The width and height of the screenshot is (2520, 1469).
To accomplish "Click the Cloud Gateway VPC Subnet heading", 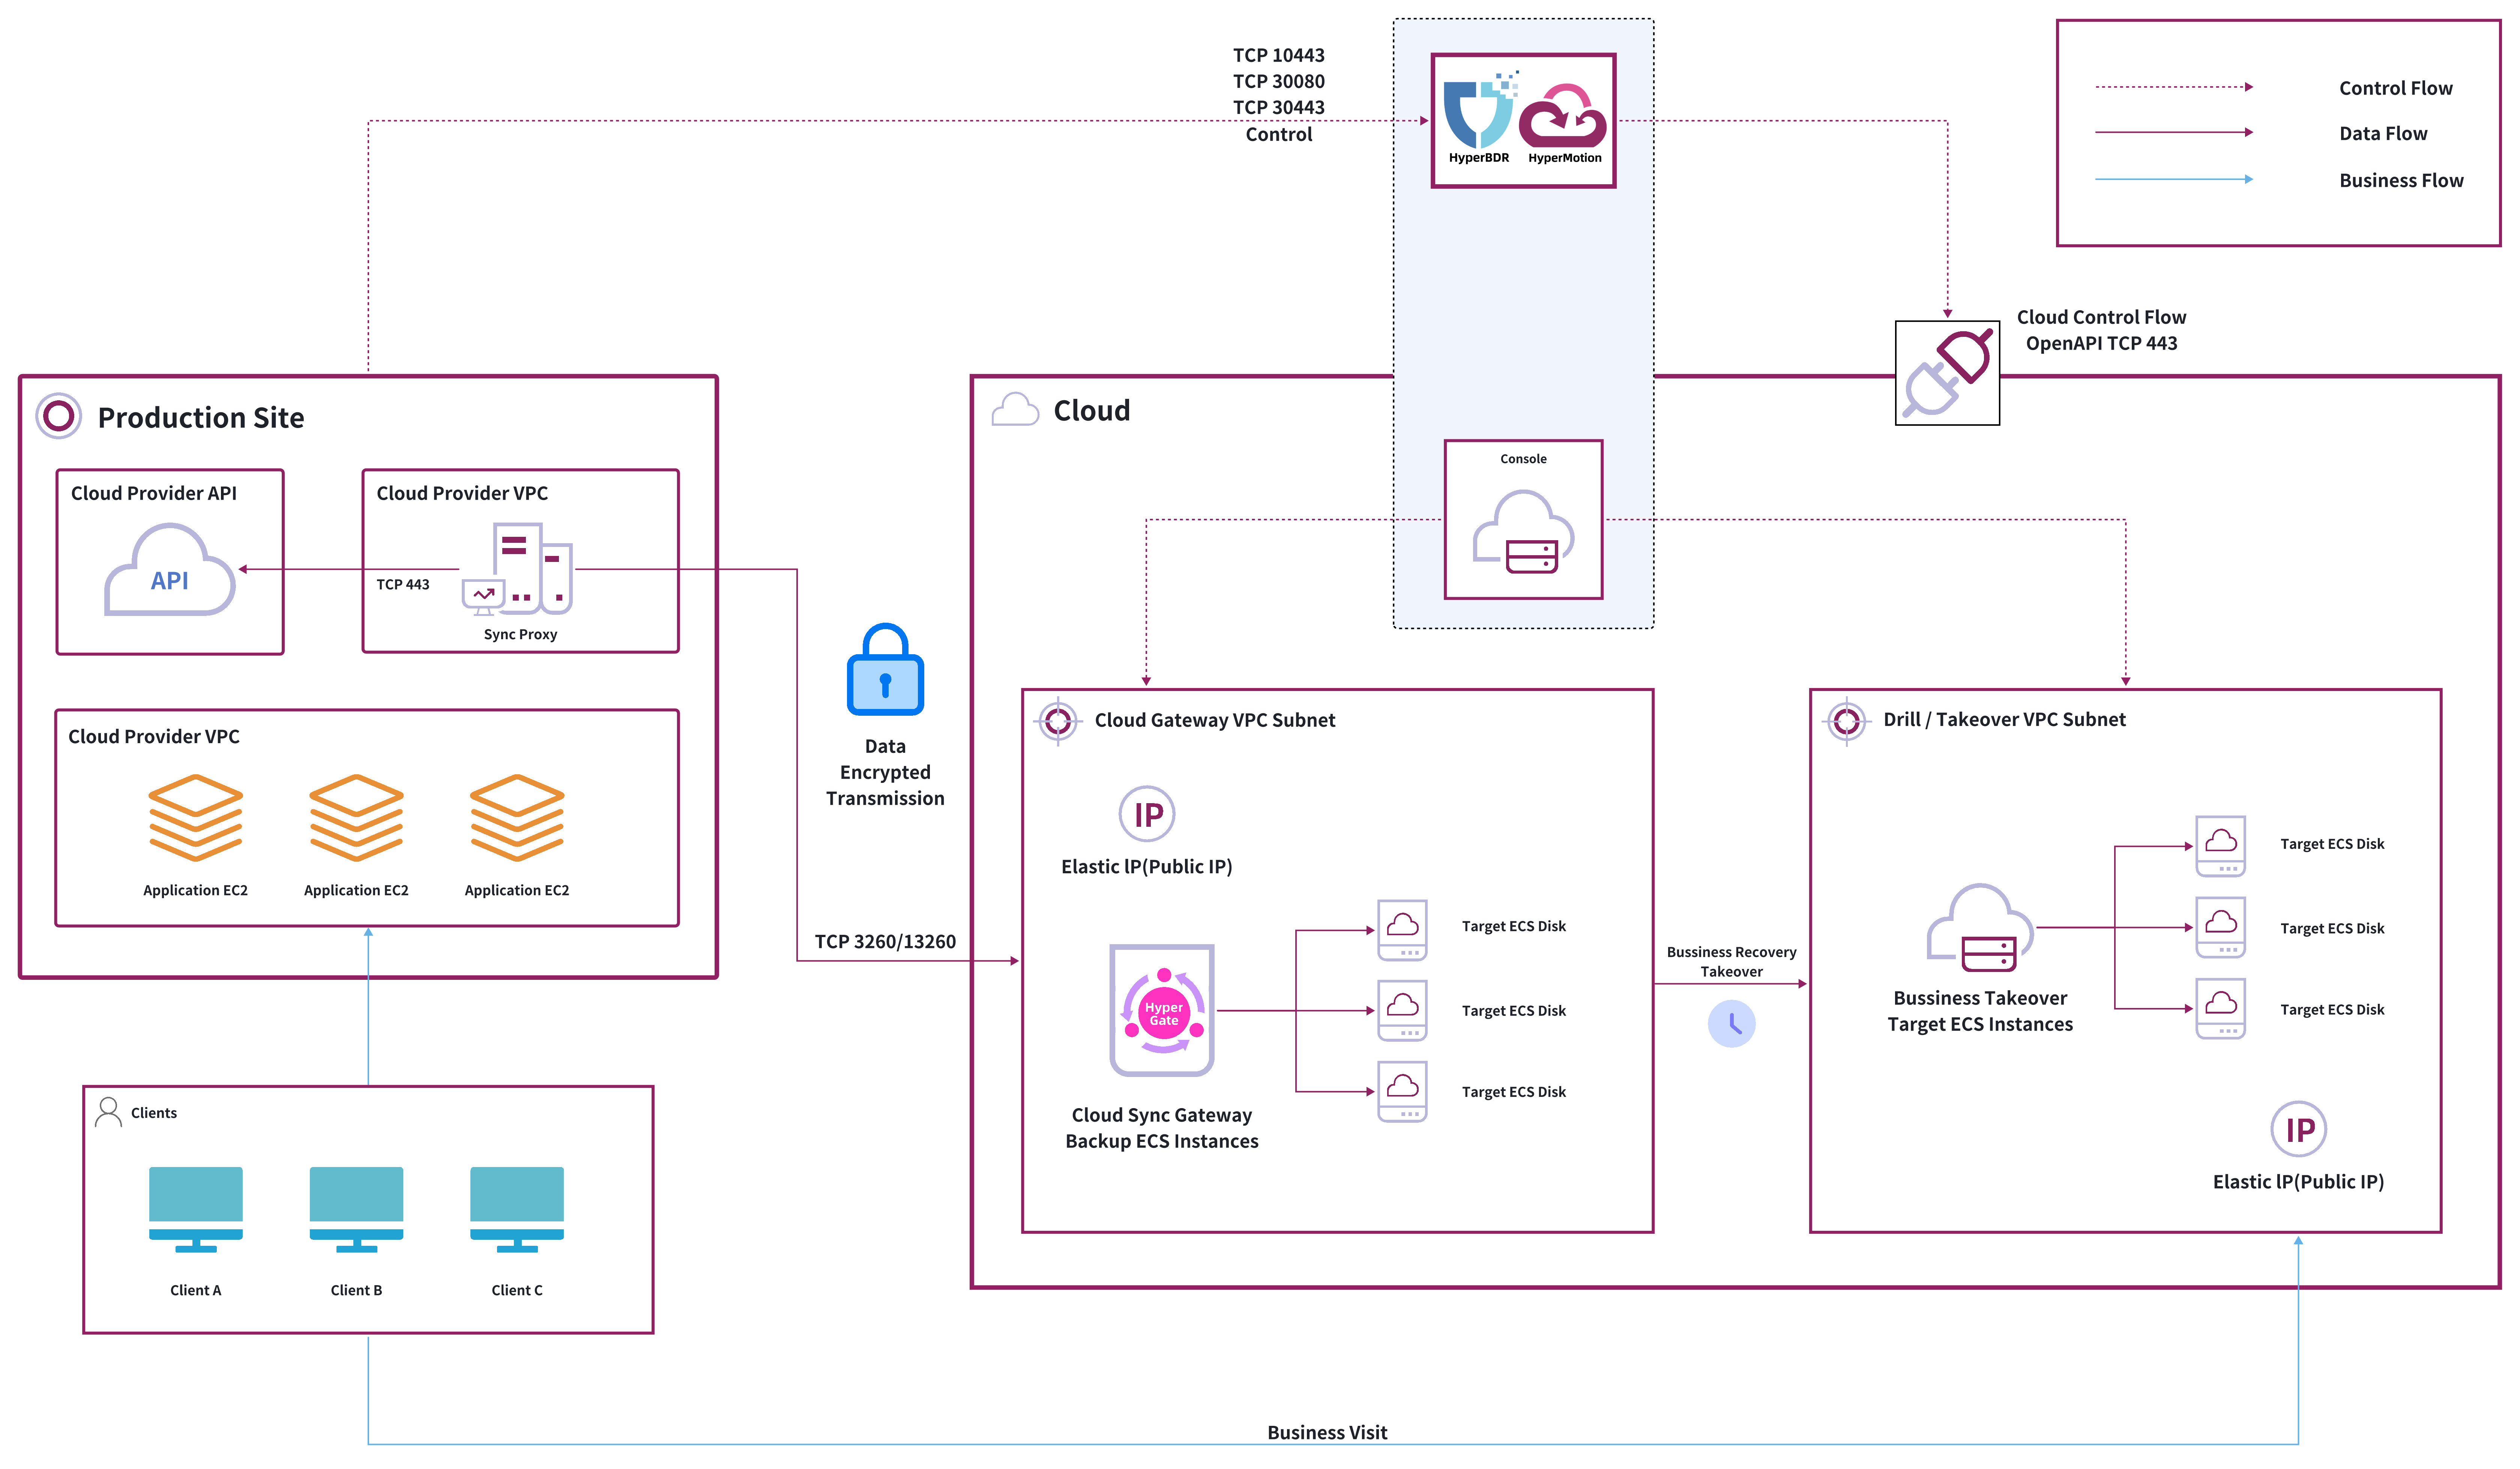I will pyautogui.click(x=1215, y=720).
